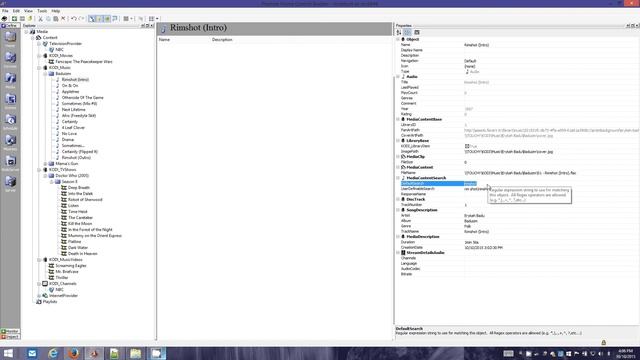Viewport: 640px width, 360px height.
Task: Click the green plus Add toolbar icon
Action: point(14,19)
